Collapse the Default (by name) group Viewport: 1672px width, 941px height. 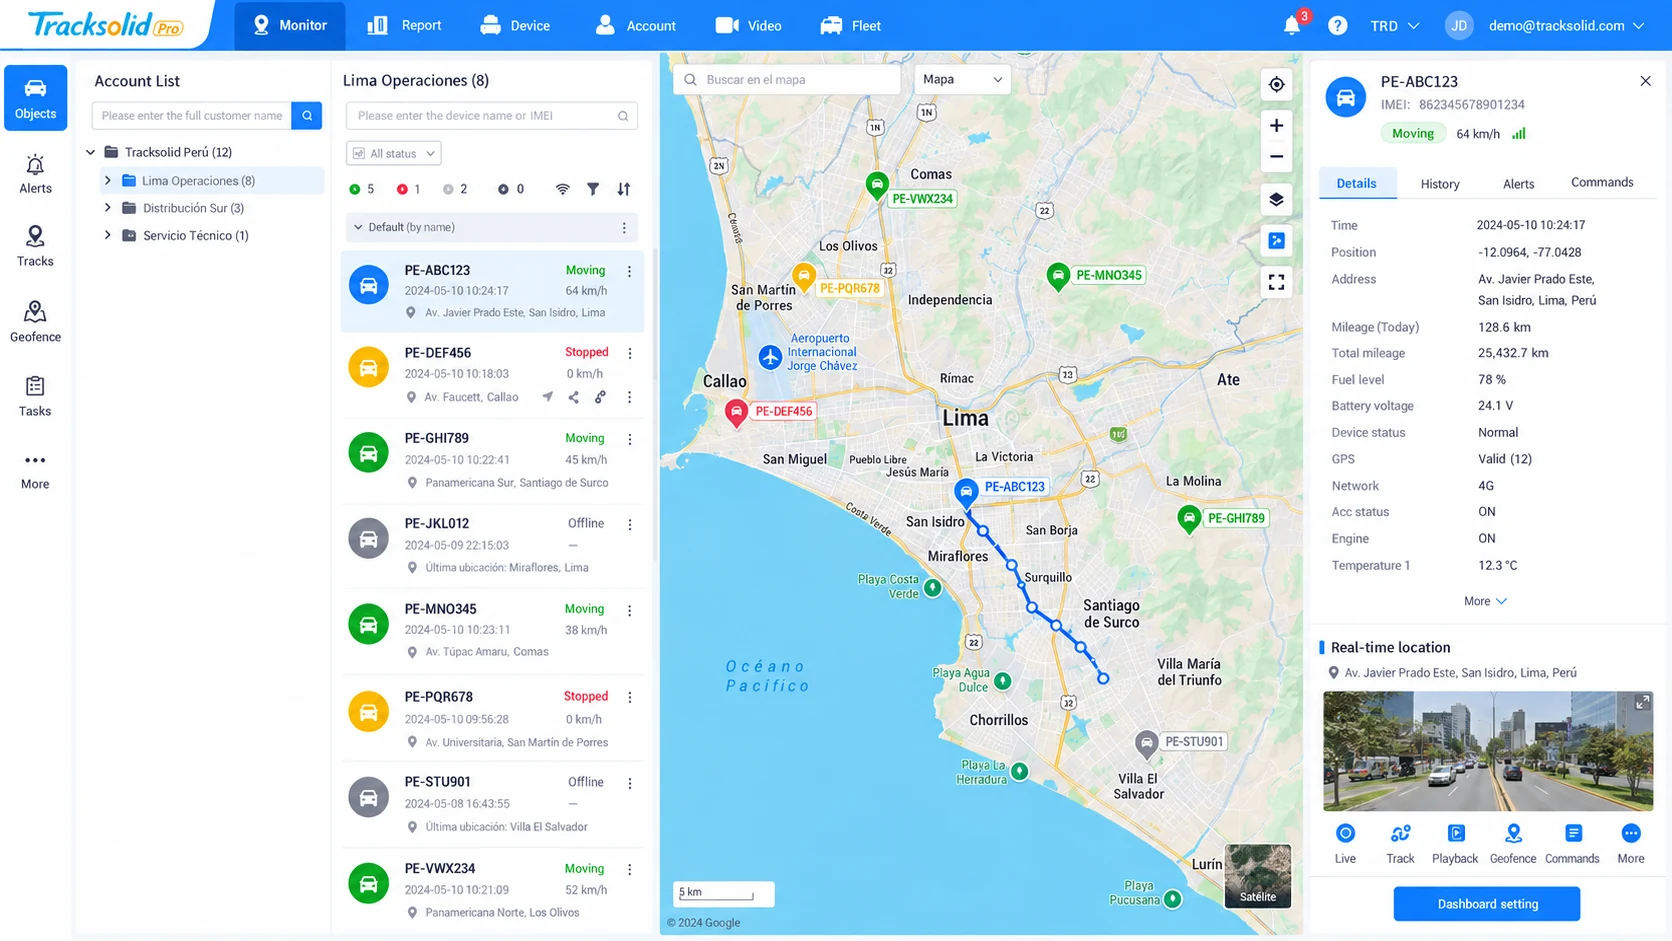pyautogui.click(x=358, y=228)
